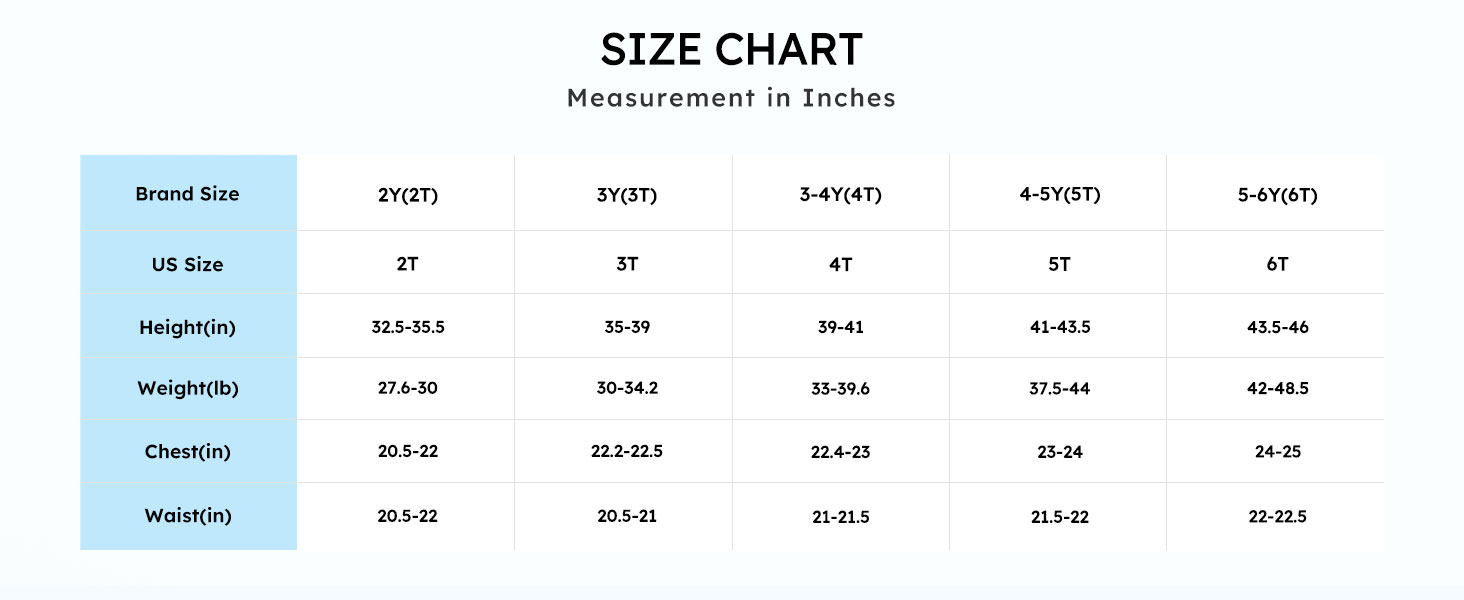
Task: Select the 32.5-35.5 height value
Action: pos(408,327)
